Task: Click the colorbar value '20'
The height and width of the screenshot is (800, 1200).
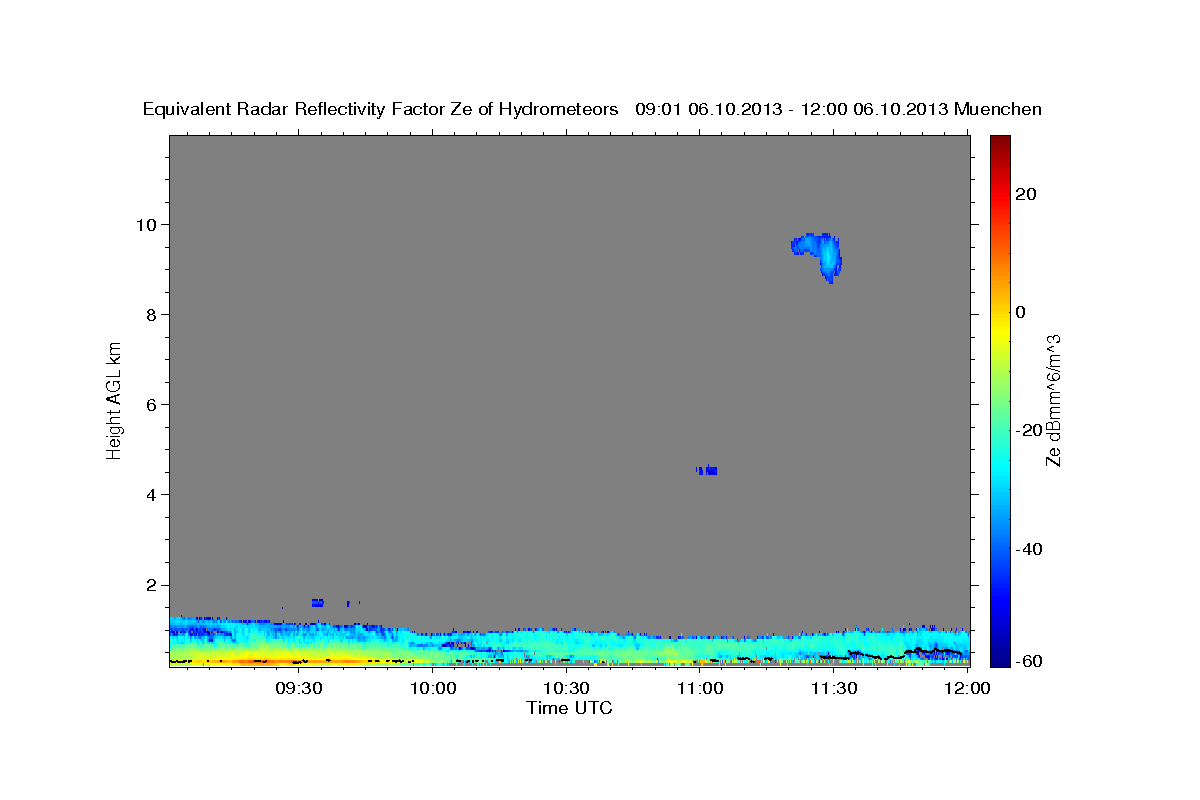Action: 1024,194
